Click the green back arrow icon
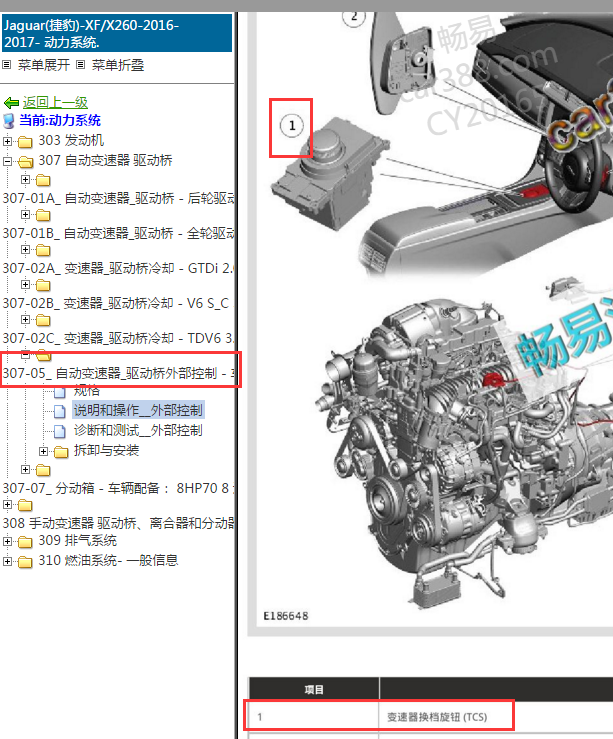This screenshot has width=613, height=739. 11,103
